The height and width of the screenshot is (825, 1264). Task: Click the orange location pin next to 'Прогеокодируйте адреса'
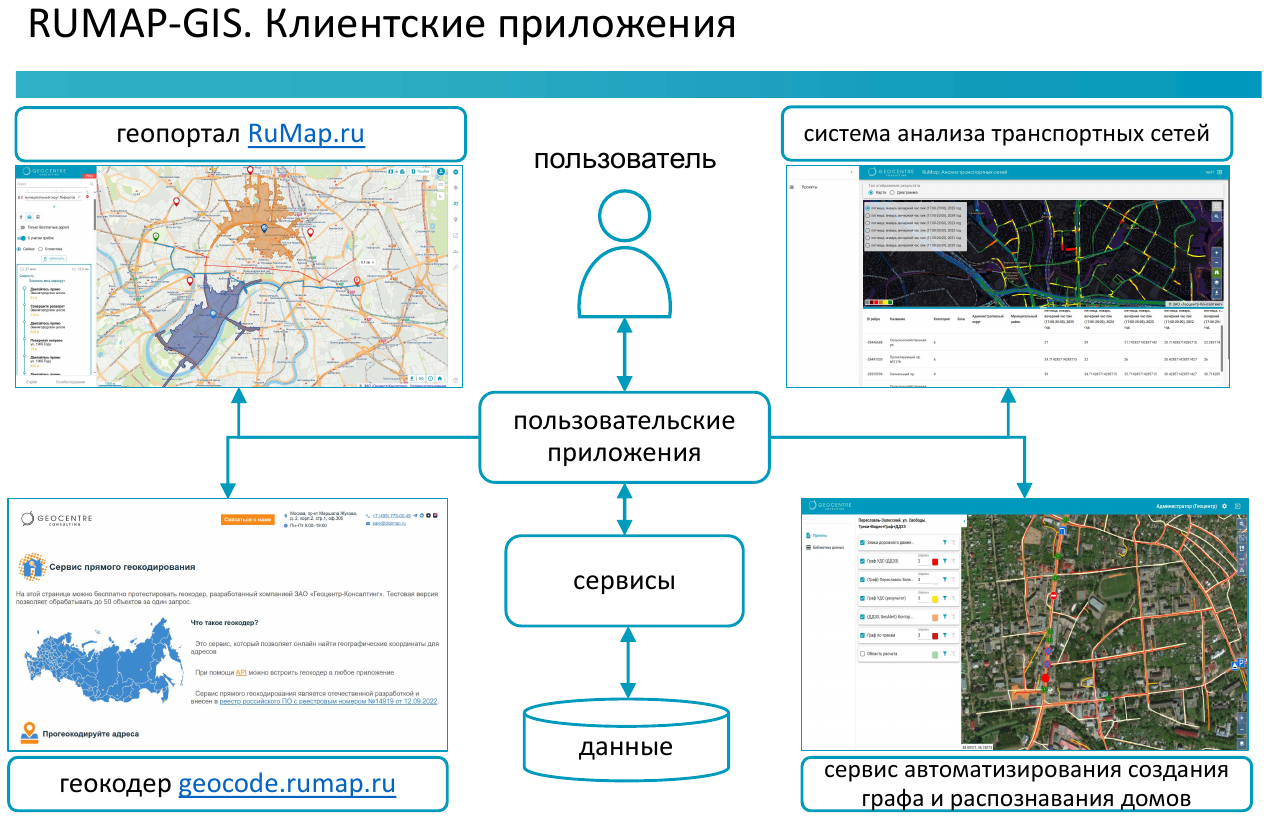30,733
